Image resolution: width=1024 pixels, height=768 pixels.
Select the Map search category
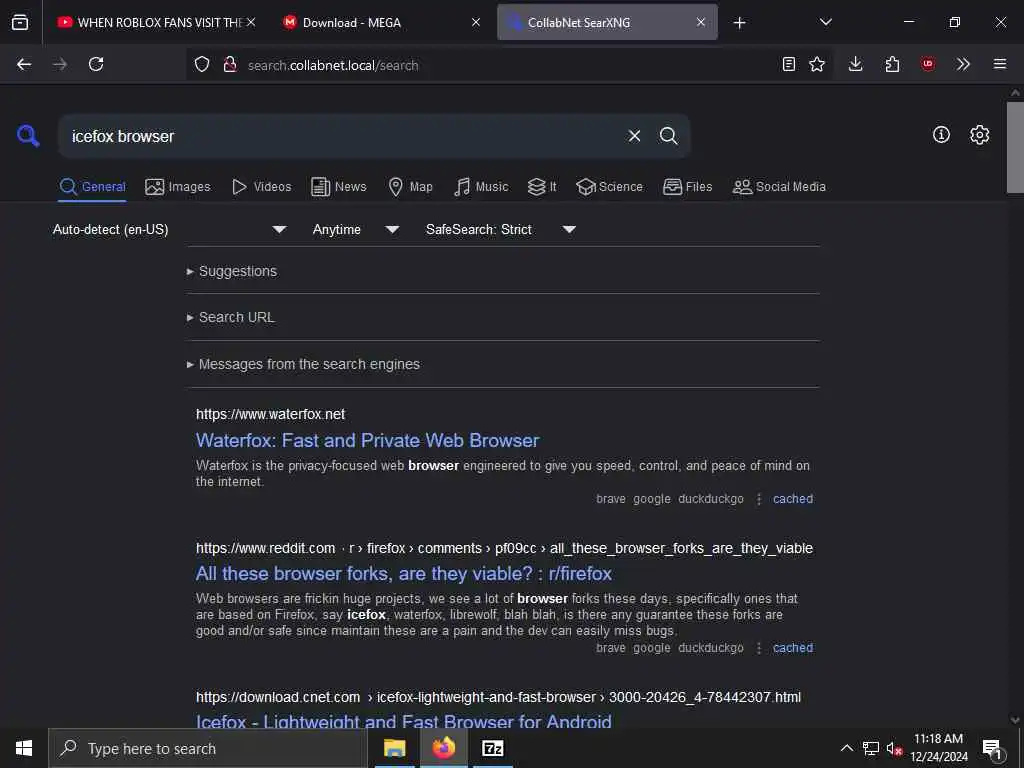410,187
